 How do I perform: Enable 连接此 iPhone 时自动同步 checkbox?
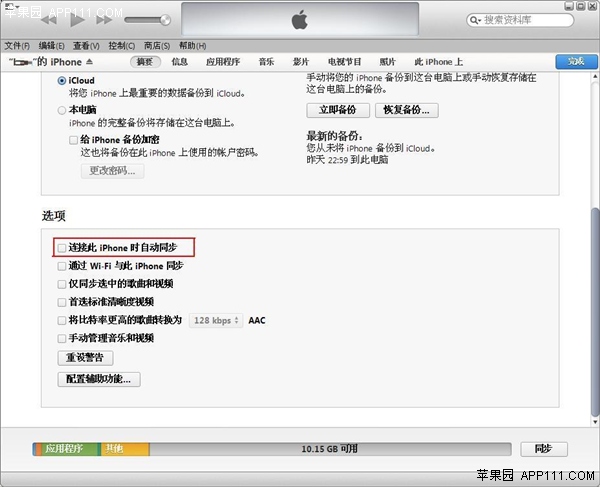coord(62,248)
